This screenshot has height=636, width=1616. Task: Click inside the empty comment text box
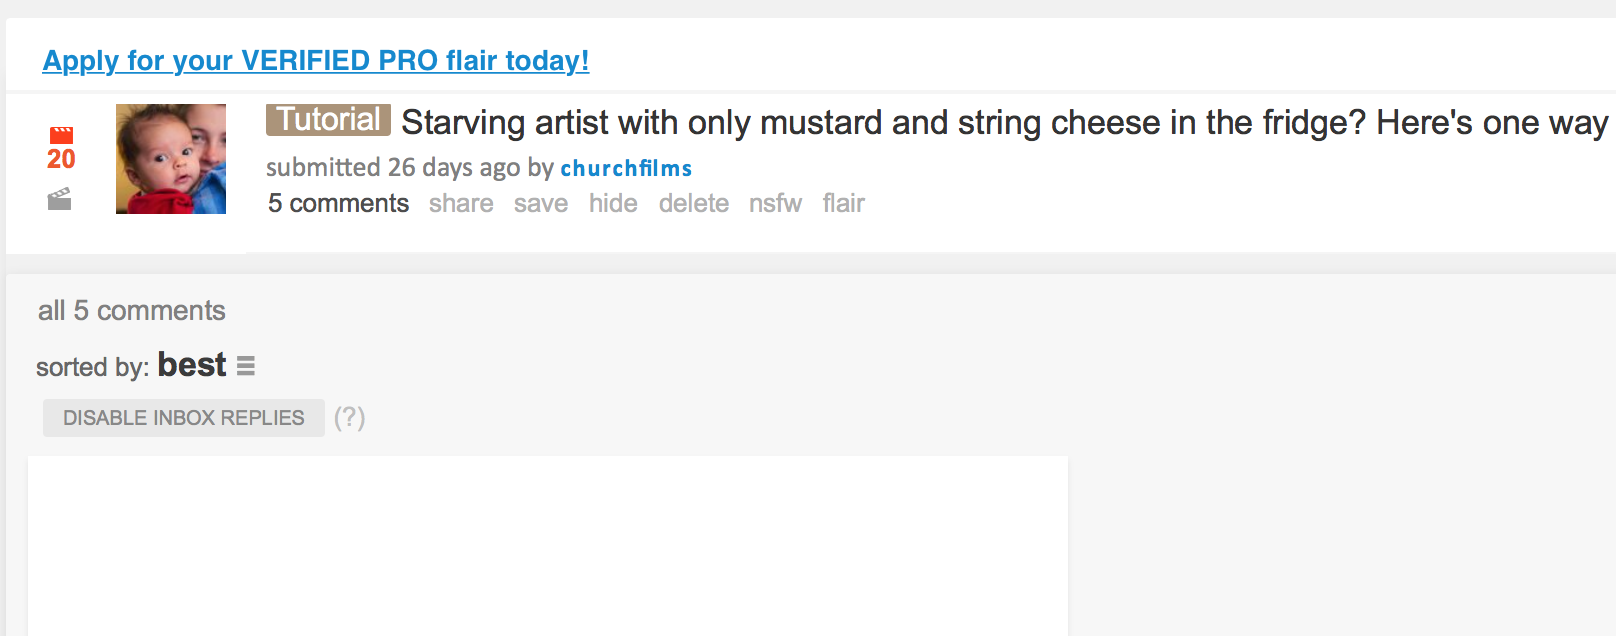point(548,546)
